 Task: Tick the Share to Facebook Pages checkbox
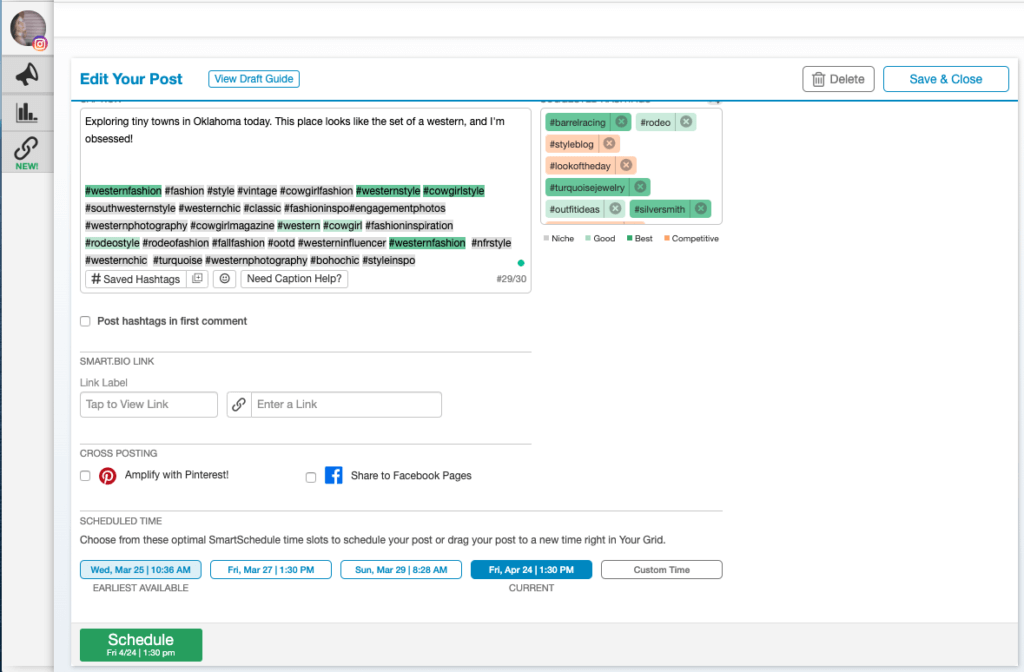pos(311,477)
